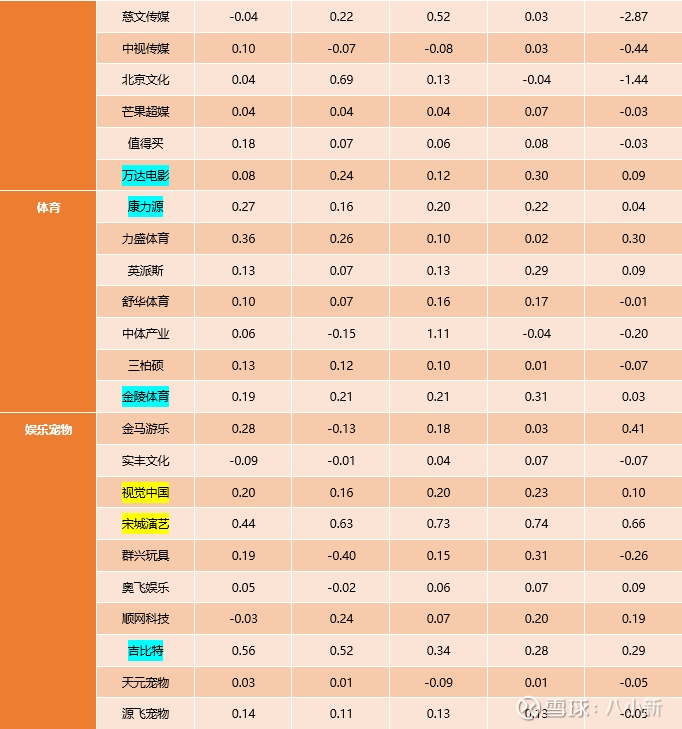Select the 慈文传媒 company name cell
The width and height of the screenshot is (682, 729).
[146, 17]
